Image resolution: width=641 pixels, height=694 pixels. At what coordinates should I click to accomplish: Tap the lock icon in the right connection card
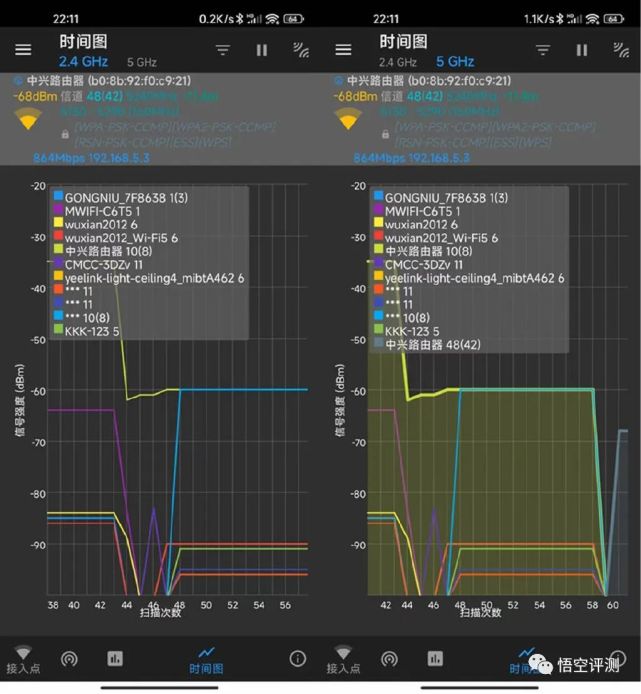pyautogui.click(x=385, y=134)
